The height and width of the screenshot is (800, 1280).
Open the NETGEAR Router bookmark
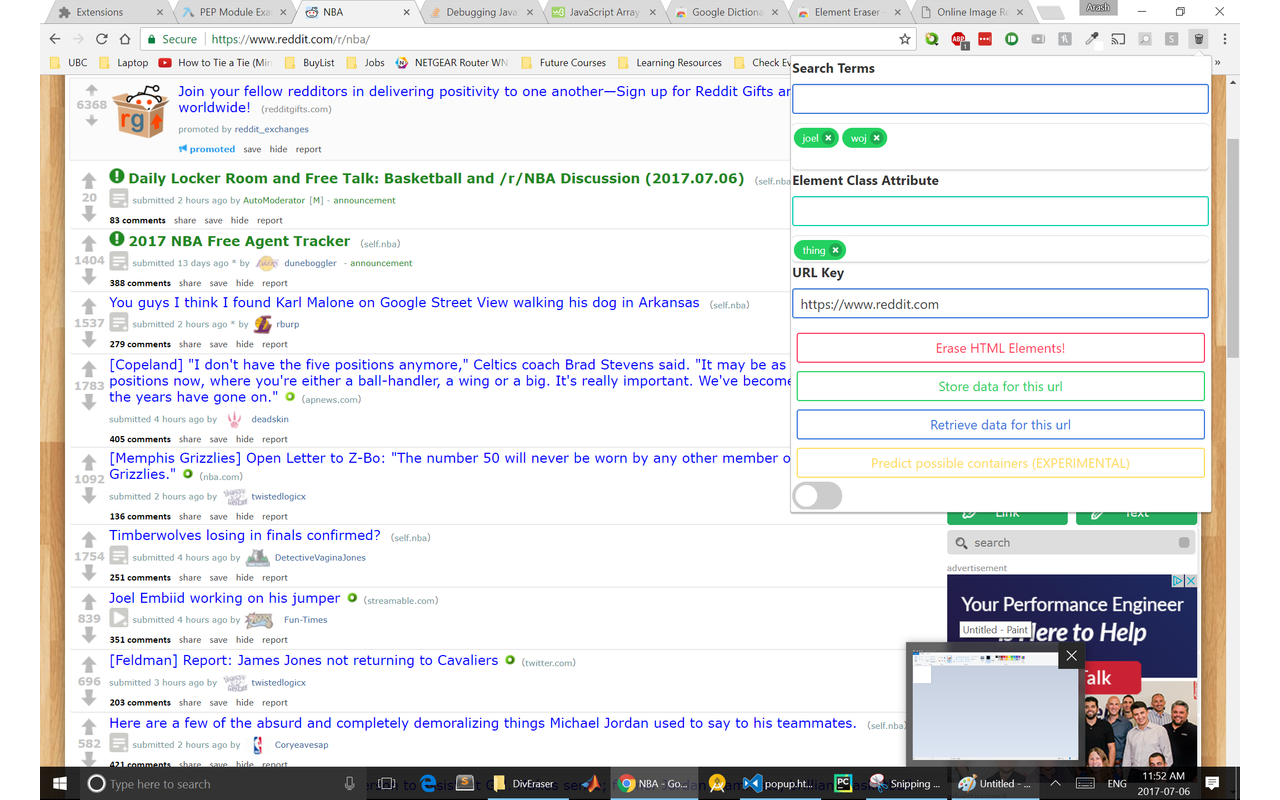pos(452,62)
